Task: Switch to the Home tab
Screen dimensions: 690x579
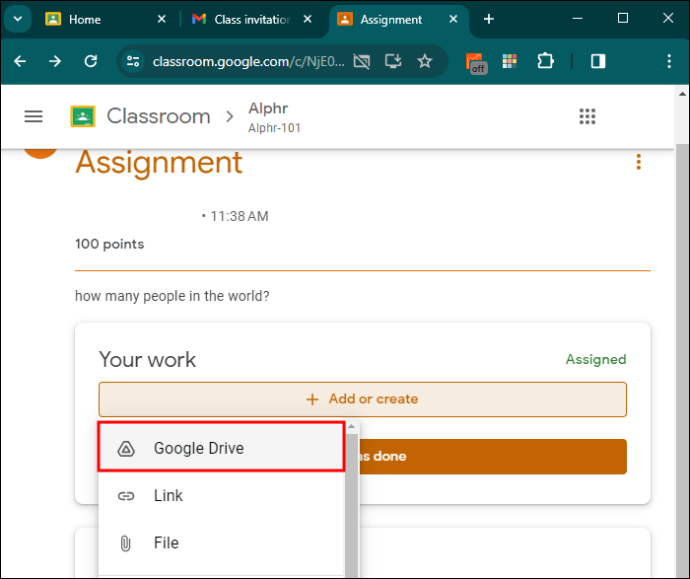Action: point(84,19)
